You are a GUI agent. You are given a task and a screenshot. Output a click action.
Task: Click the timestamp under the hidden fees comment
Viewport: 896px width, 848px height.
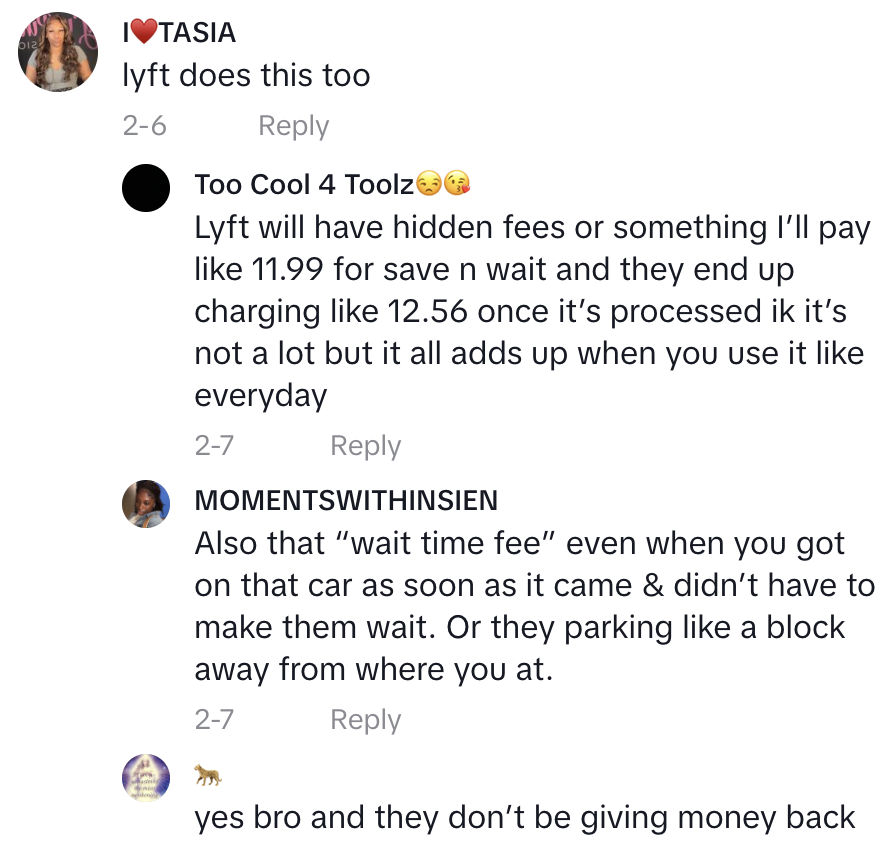click(214, 446)
